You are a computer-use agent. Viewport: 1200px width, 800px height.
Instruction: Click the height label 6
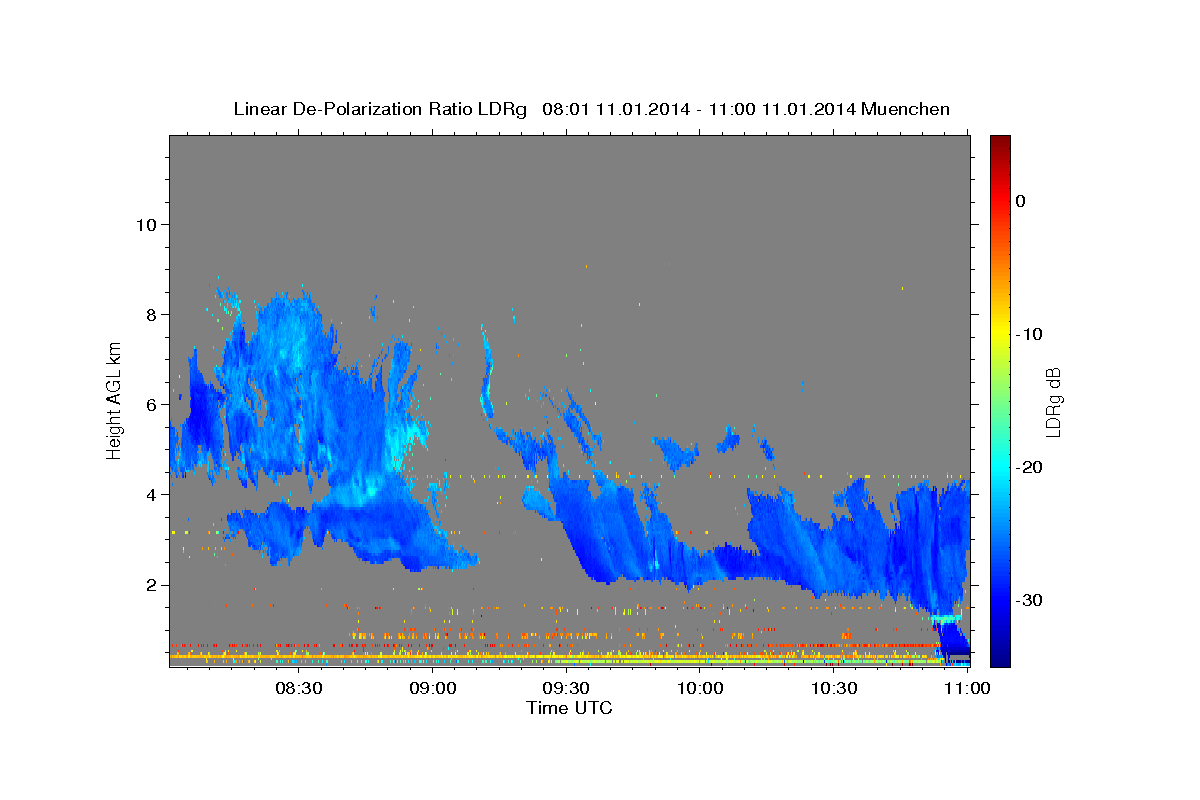[x=151, y=405]
